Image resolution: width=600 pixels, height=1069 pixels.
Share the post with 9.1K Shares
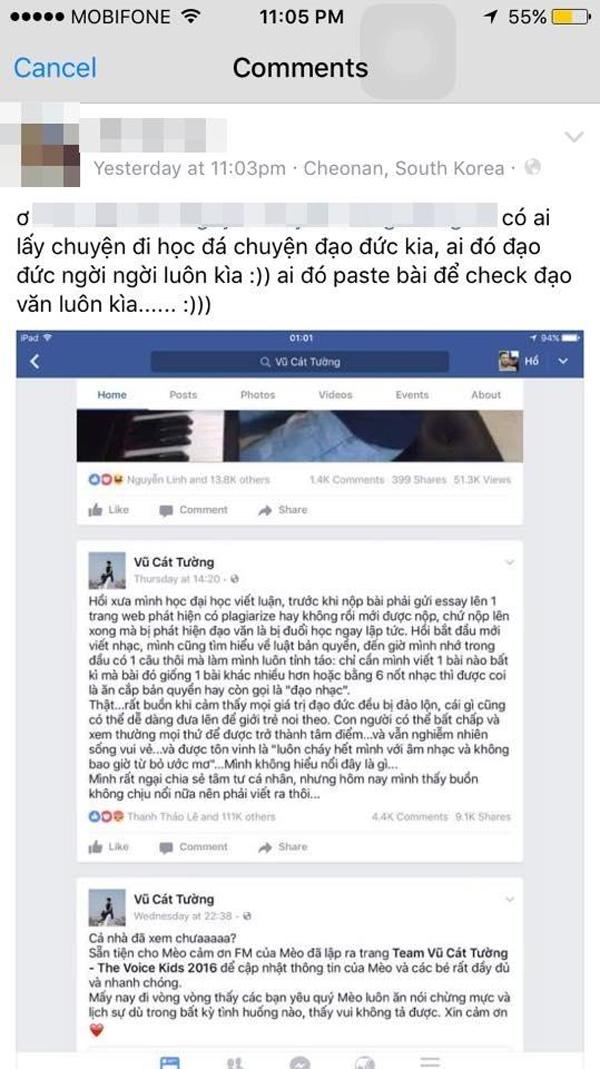283,847
